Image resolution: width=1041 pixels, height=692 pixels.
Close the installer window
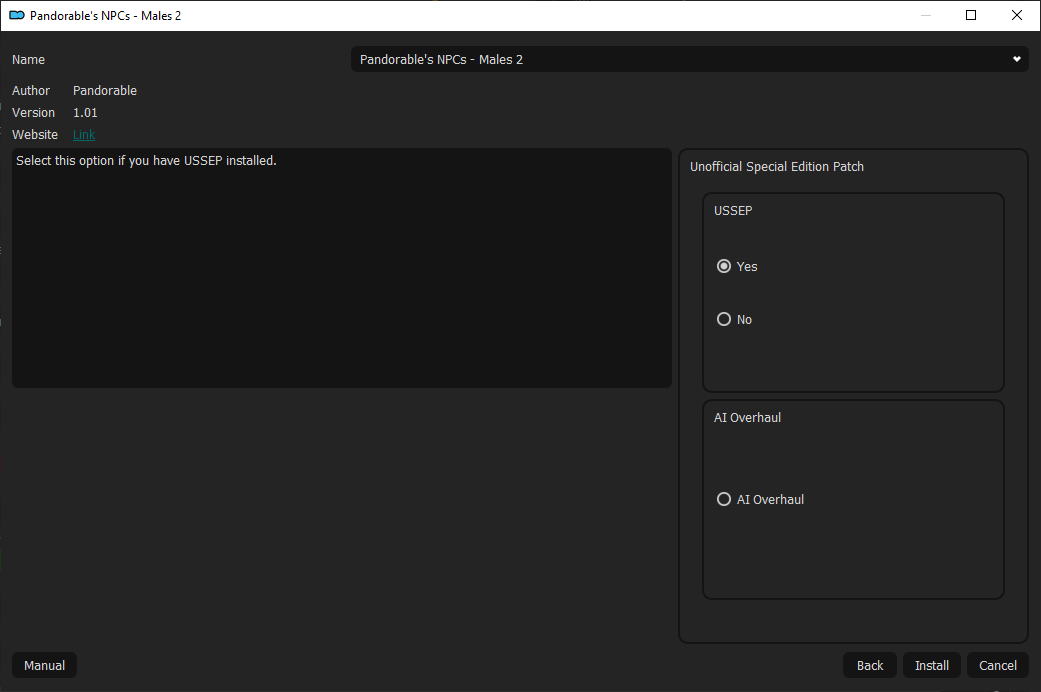coord(1016,15)
